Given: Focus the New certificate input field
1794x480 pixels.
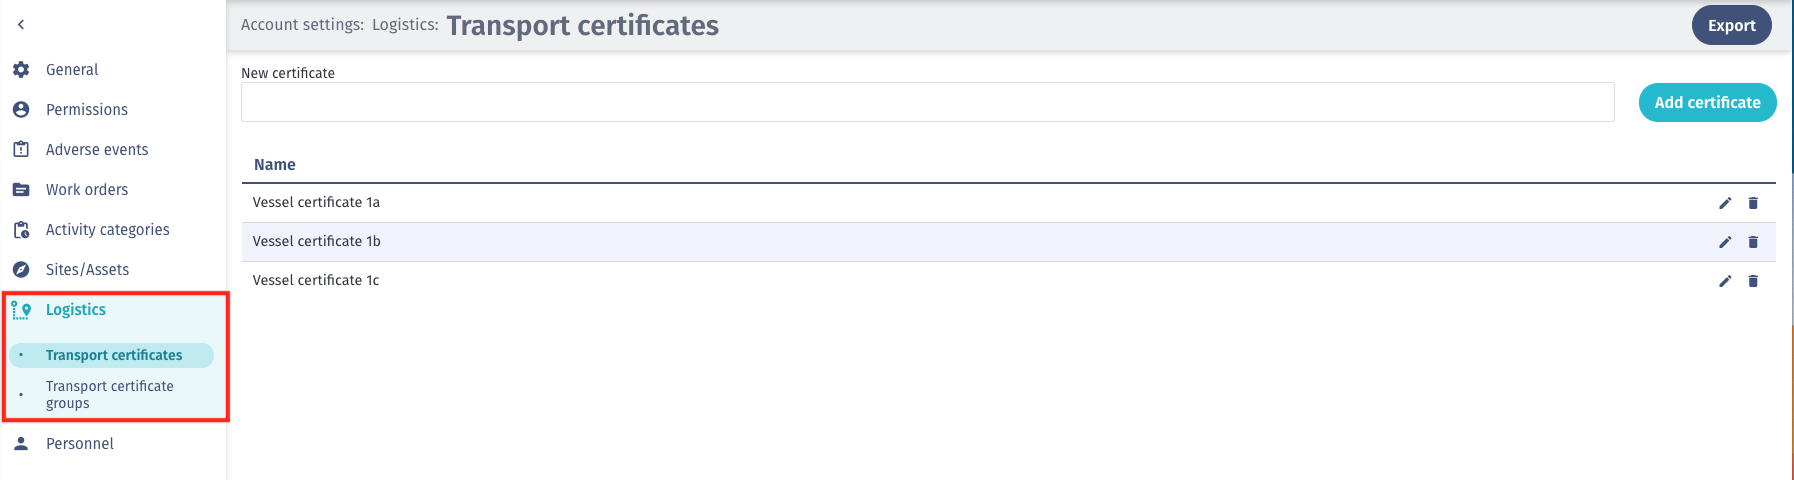Looking at the screenshot, I should [928, 102].
